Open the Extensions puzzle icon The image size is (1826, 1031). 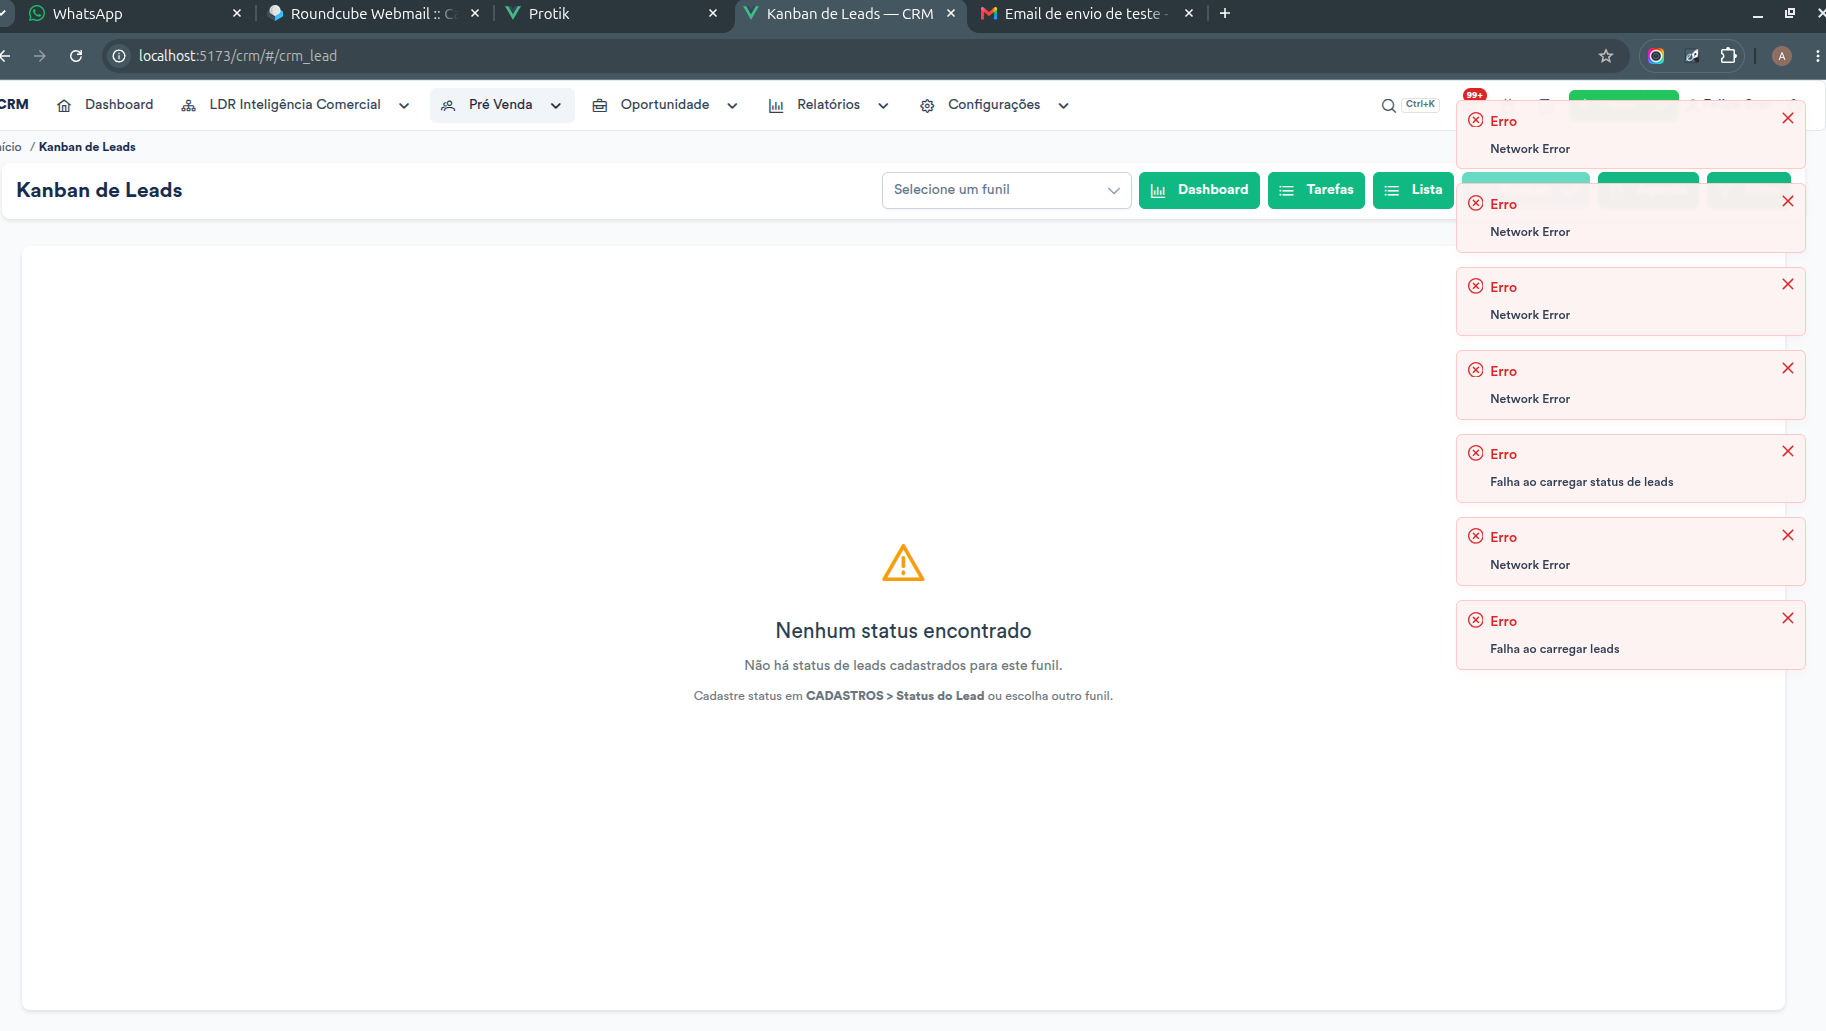(x=1728, y=56)
